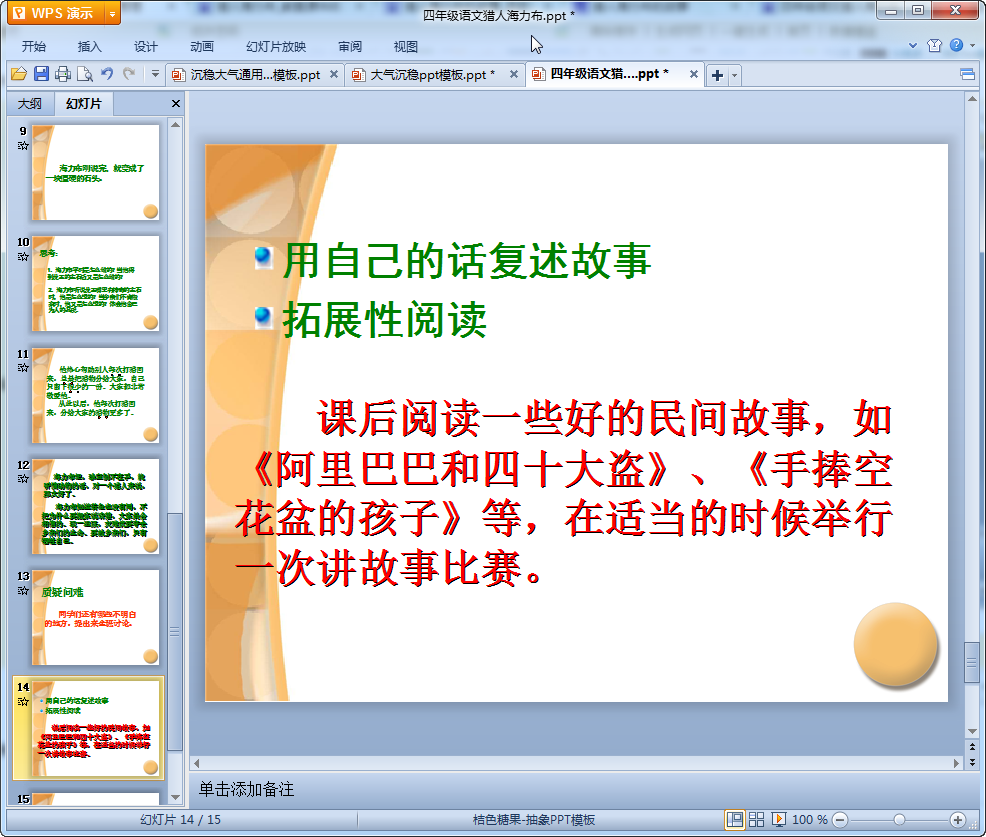
Task: Select slide 9 thumbnail
Action: tap(96, 172)
